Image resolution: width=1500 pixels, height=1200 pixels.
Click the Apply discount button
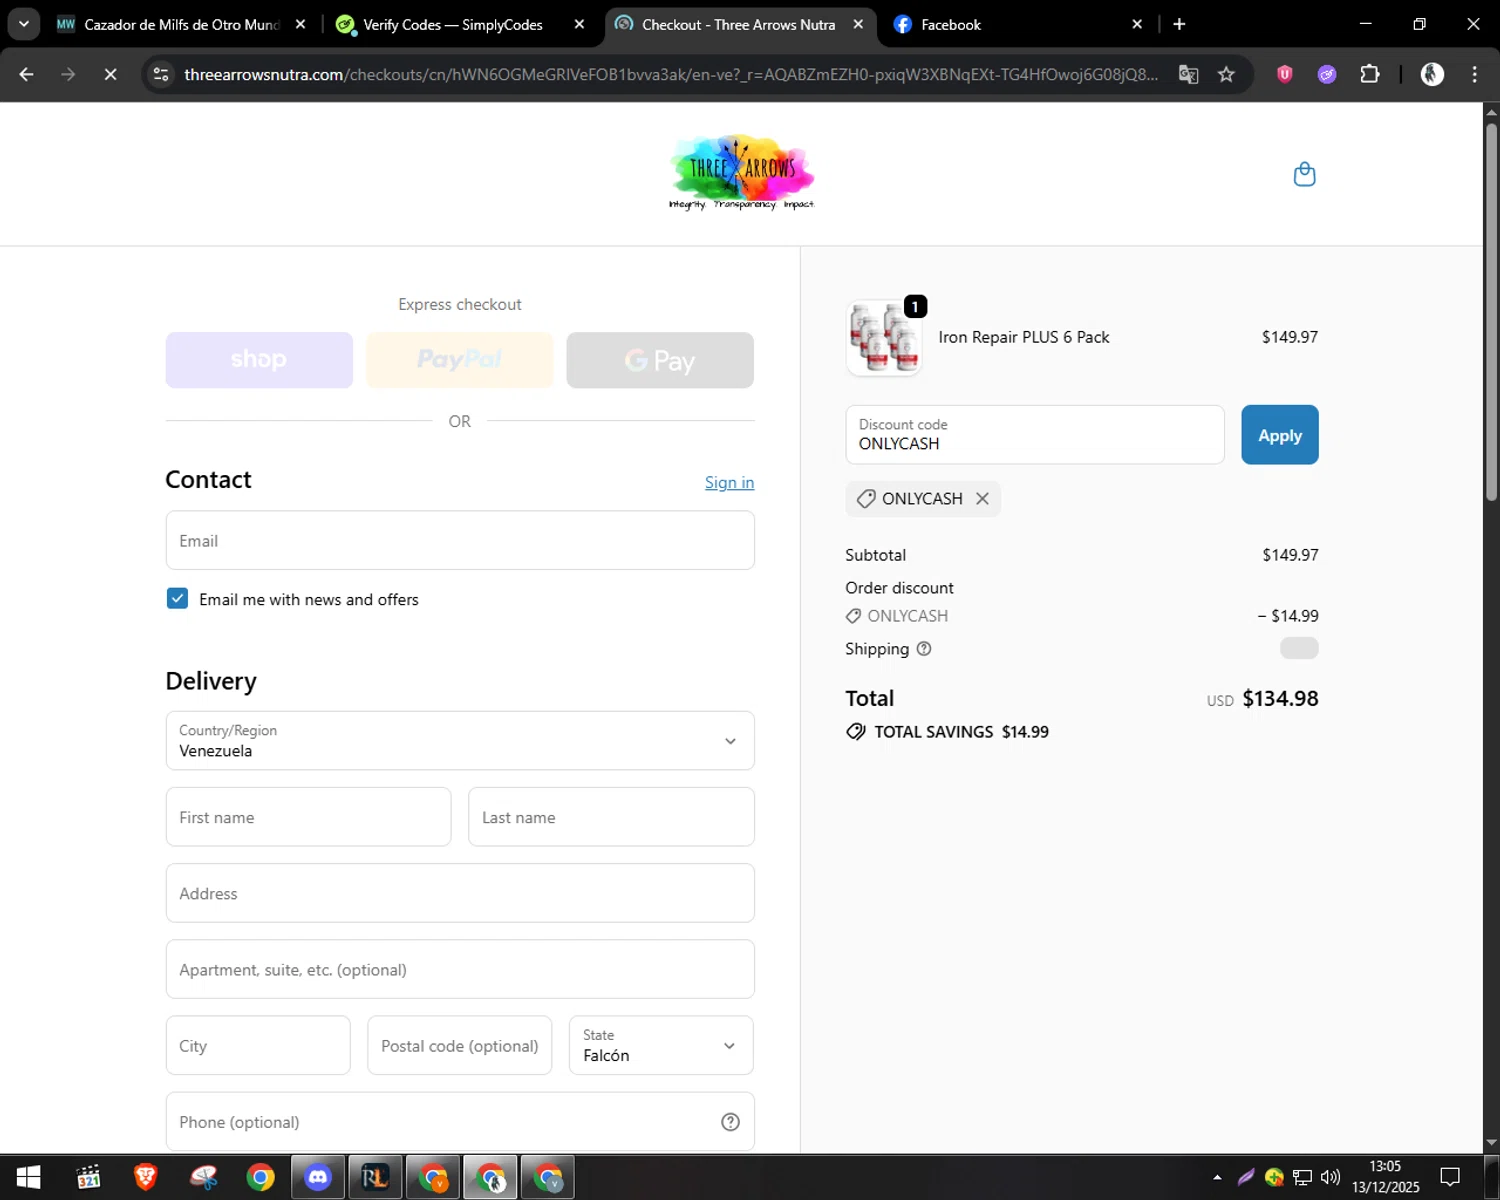[x=1280, y=435]
